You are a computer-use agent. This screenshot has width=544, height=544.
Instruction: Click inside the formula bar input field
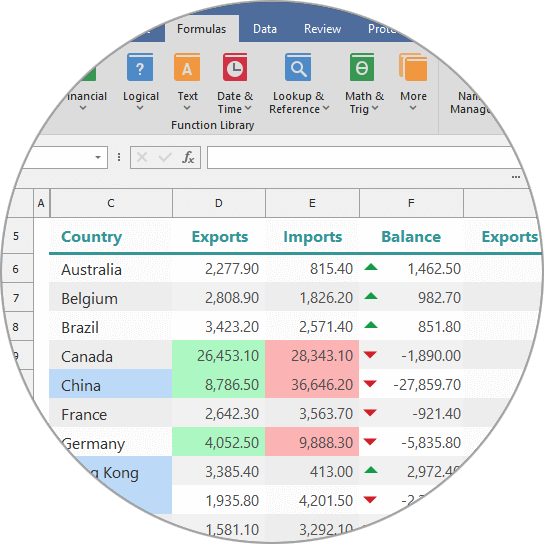(361, 158)
